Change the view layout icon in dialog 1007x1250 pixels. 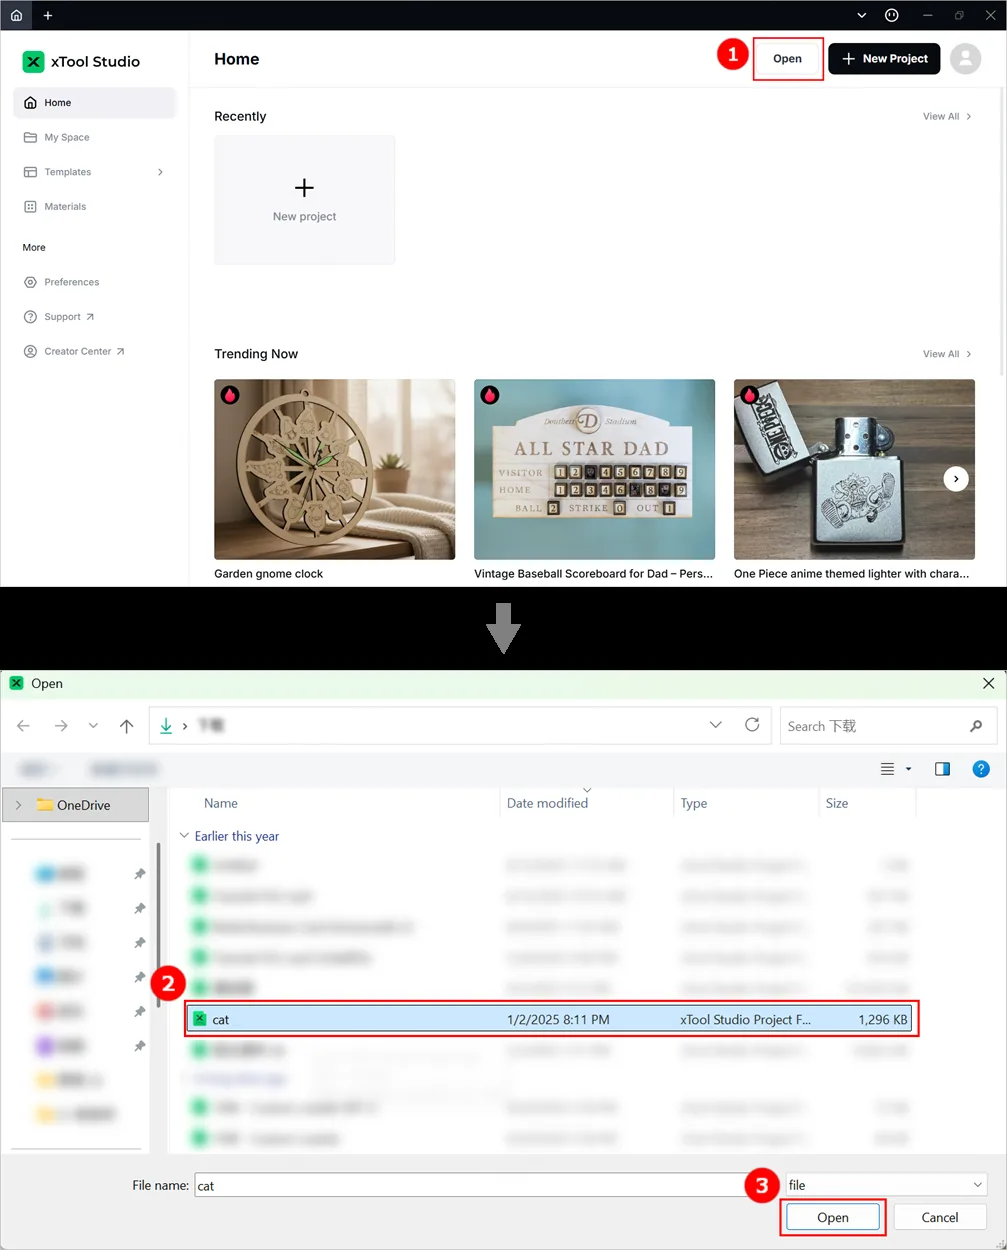(x=887, y=769)
